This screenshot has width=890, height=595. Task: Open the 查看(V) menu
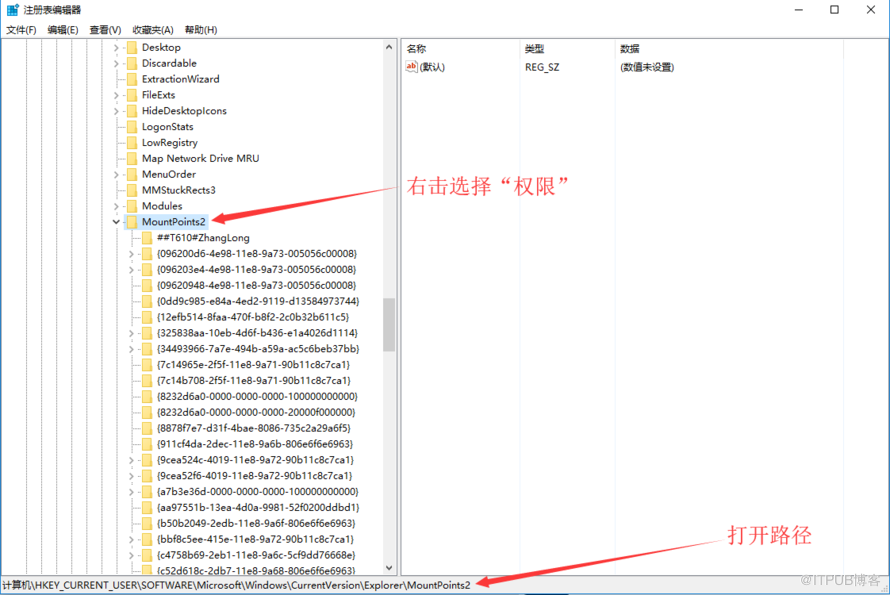105,30
